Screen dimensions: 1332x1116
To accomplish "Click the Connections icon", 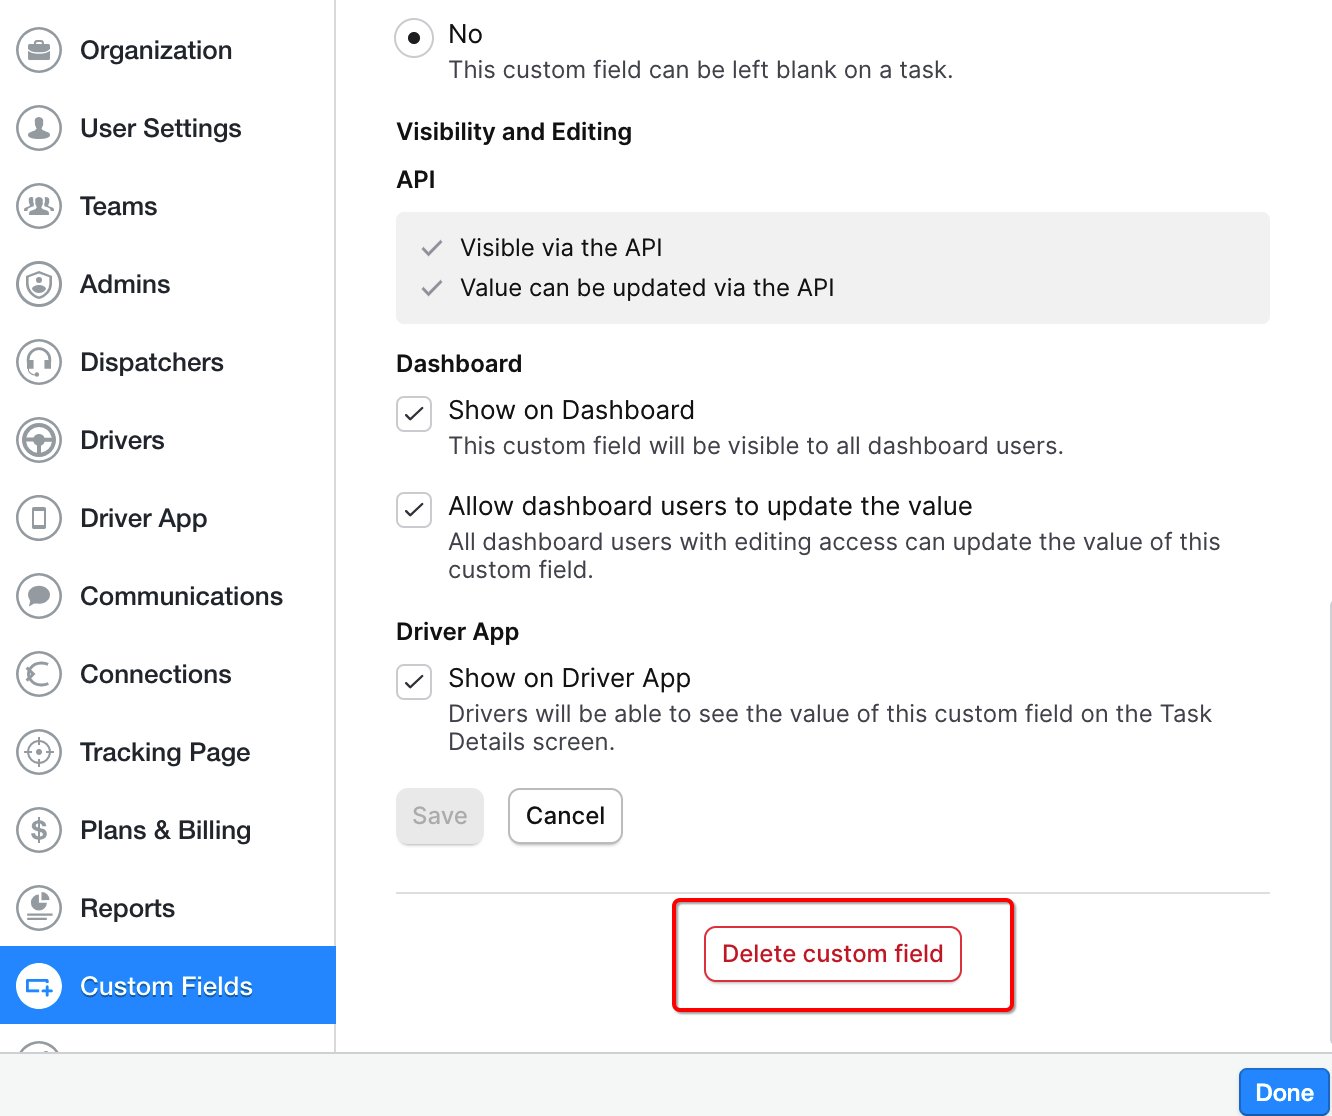I will [x=39, y=674].
